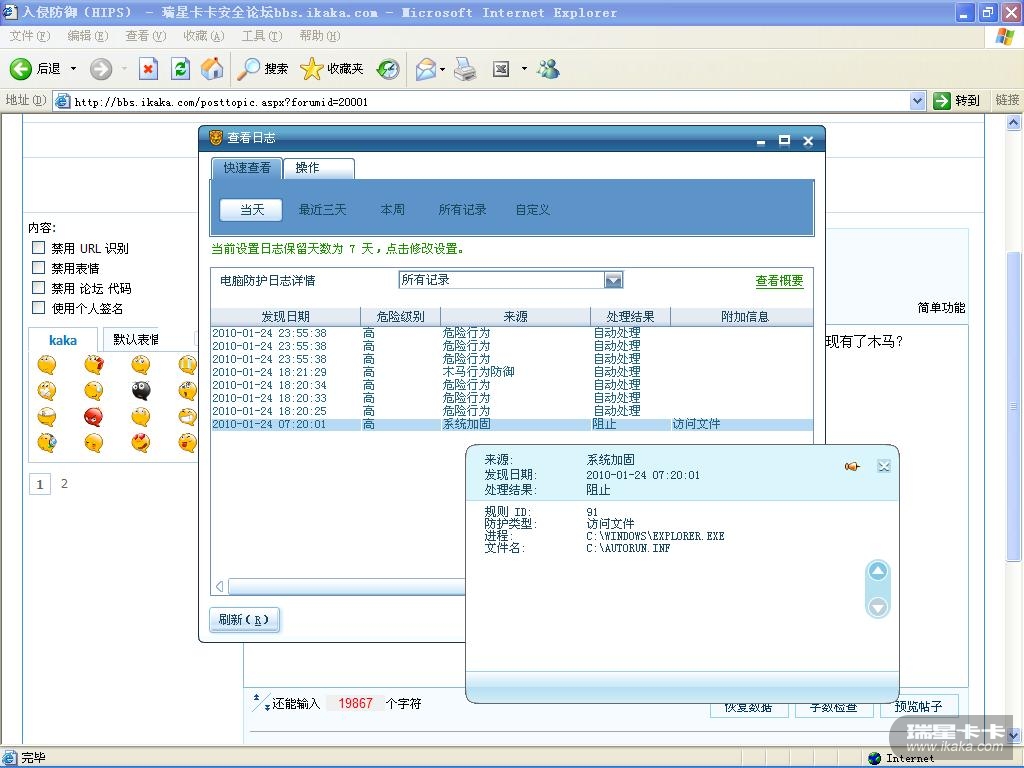Select the 快速查看 tab
The image size is (1024, 768).
point(247,168)
